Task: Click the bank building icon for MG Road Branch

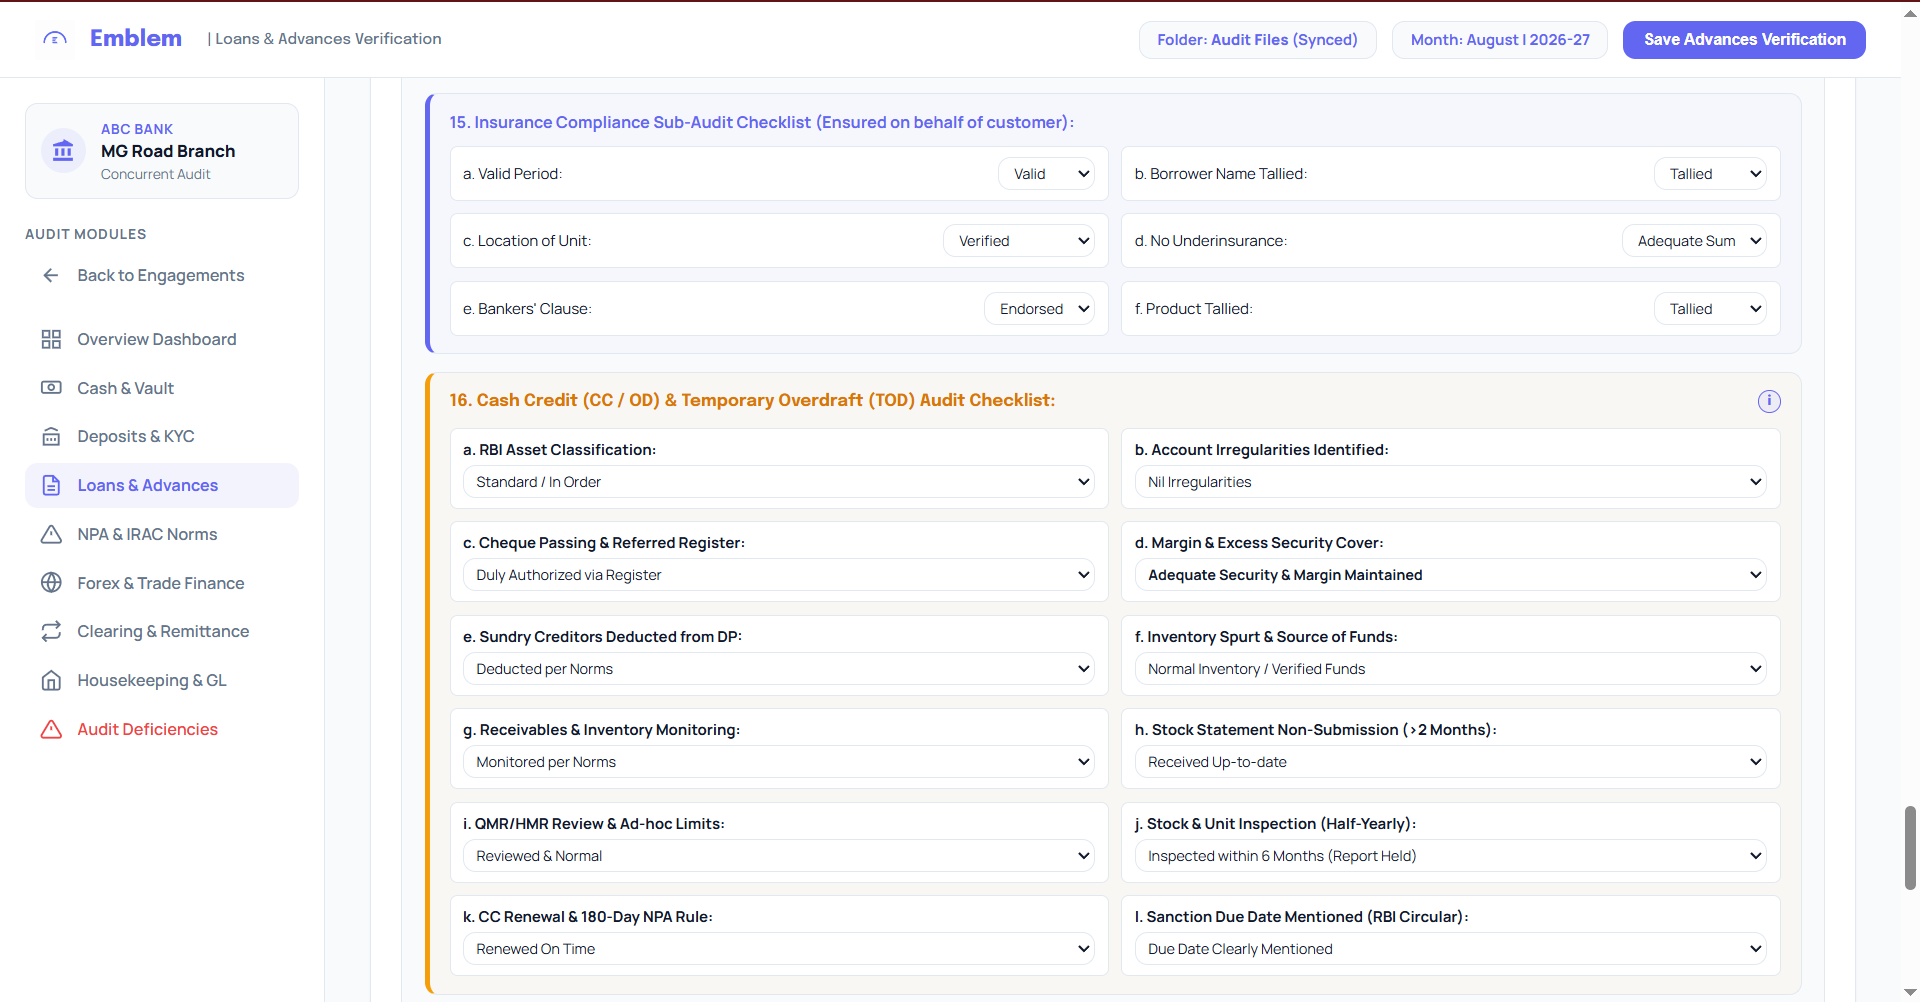Action: coord(63,151)
